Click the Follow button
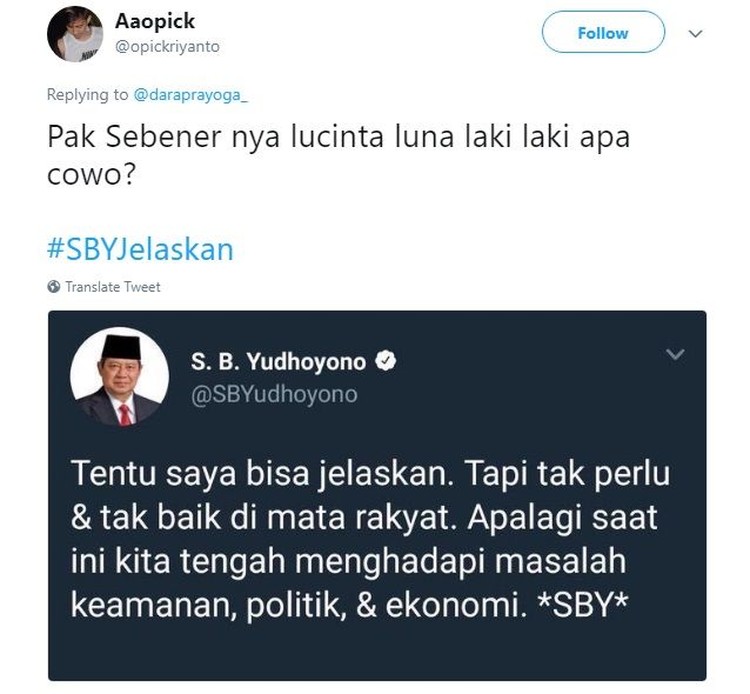Image resolution: width=750 pixels, height=694 pixels. 603,33
